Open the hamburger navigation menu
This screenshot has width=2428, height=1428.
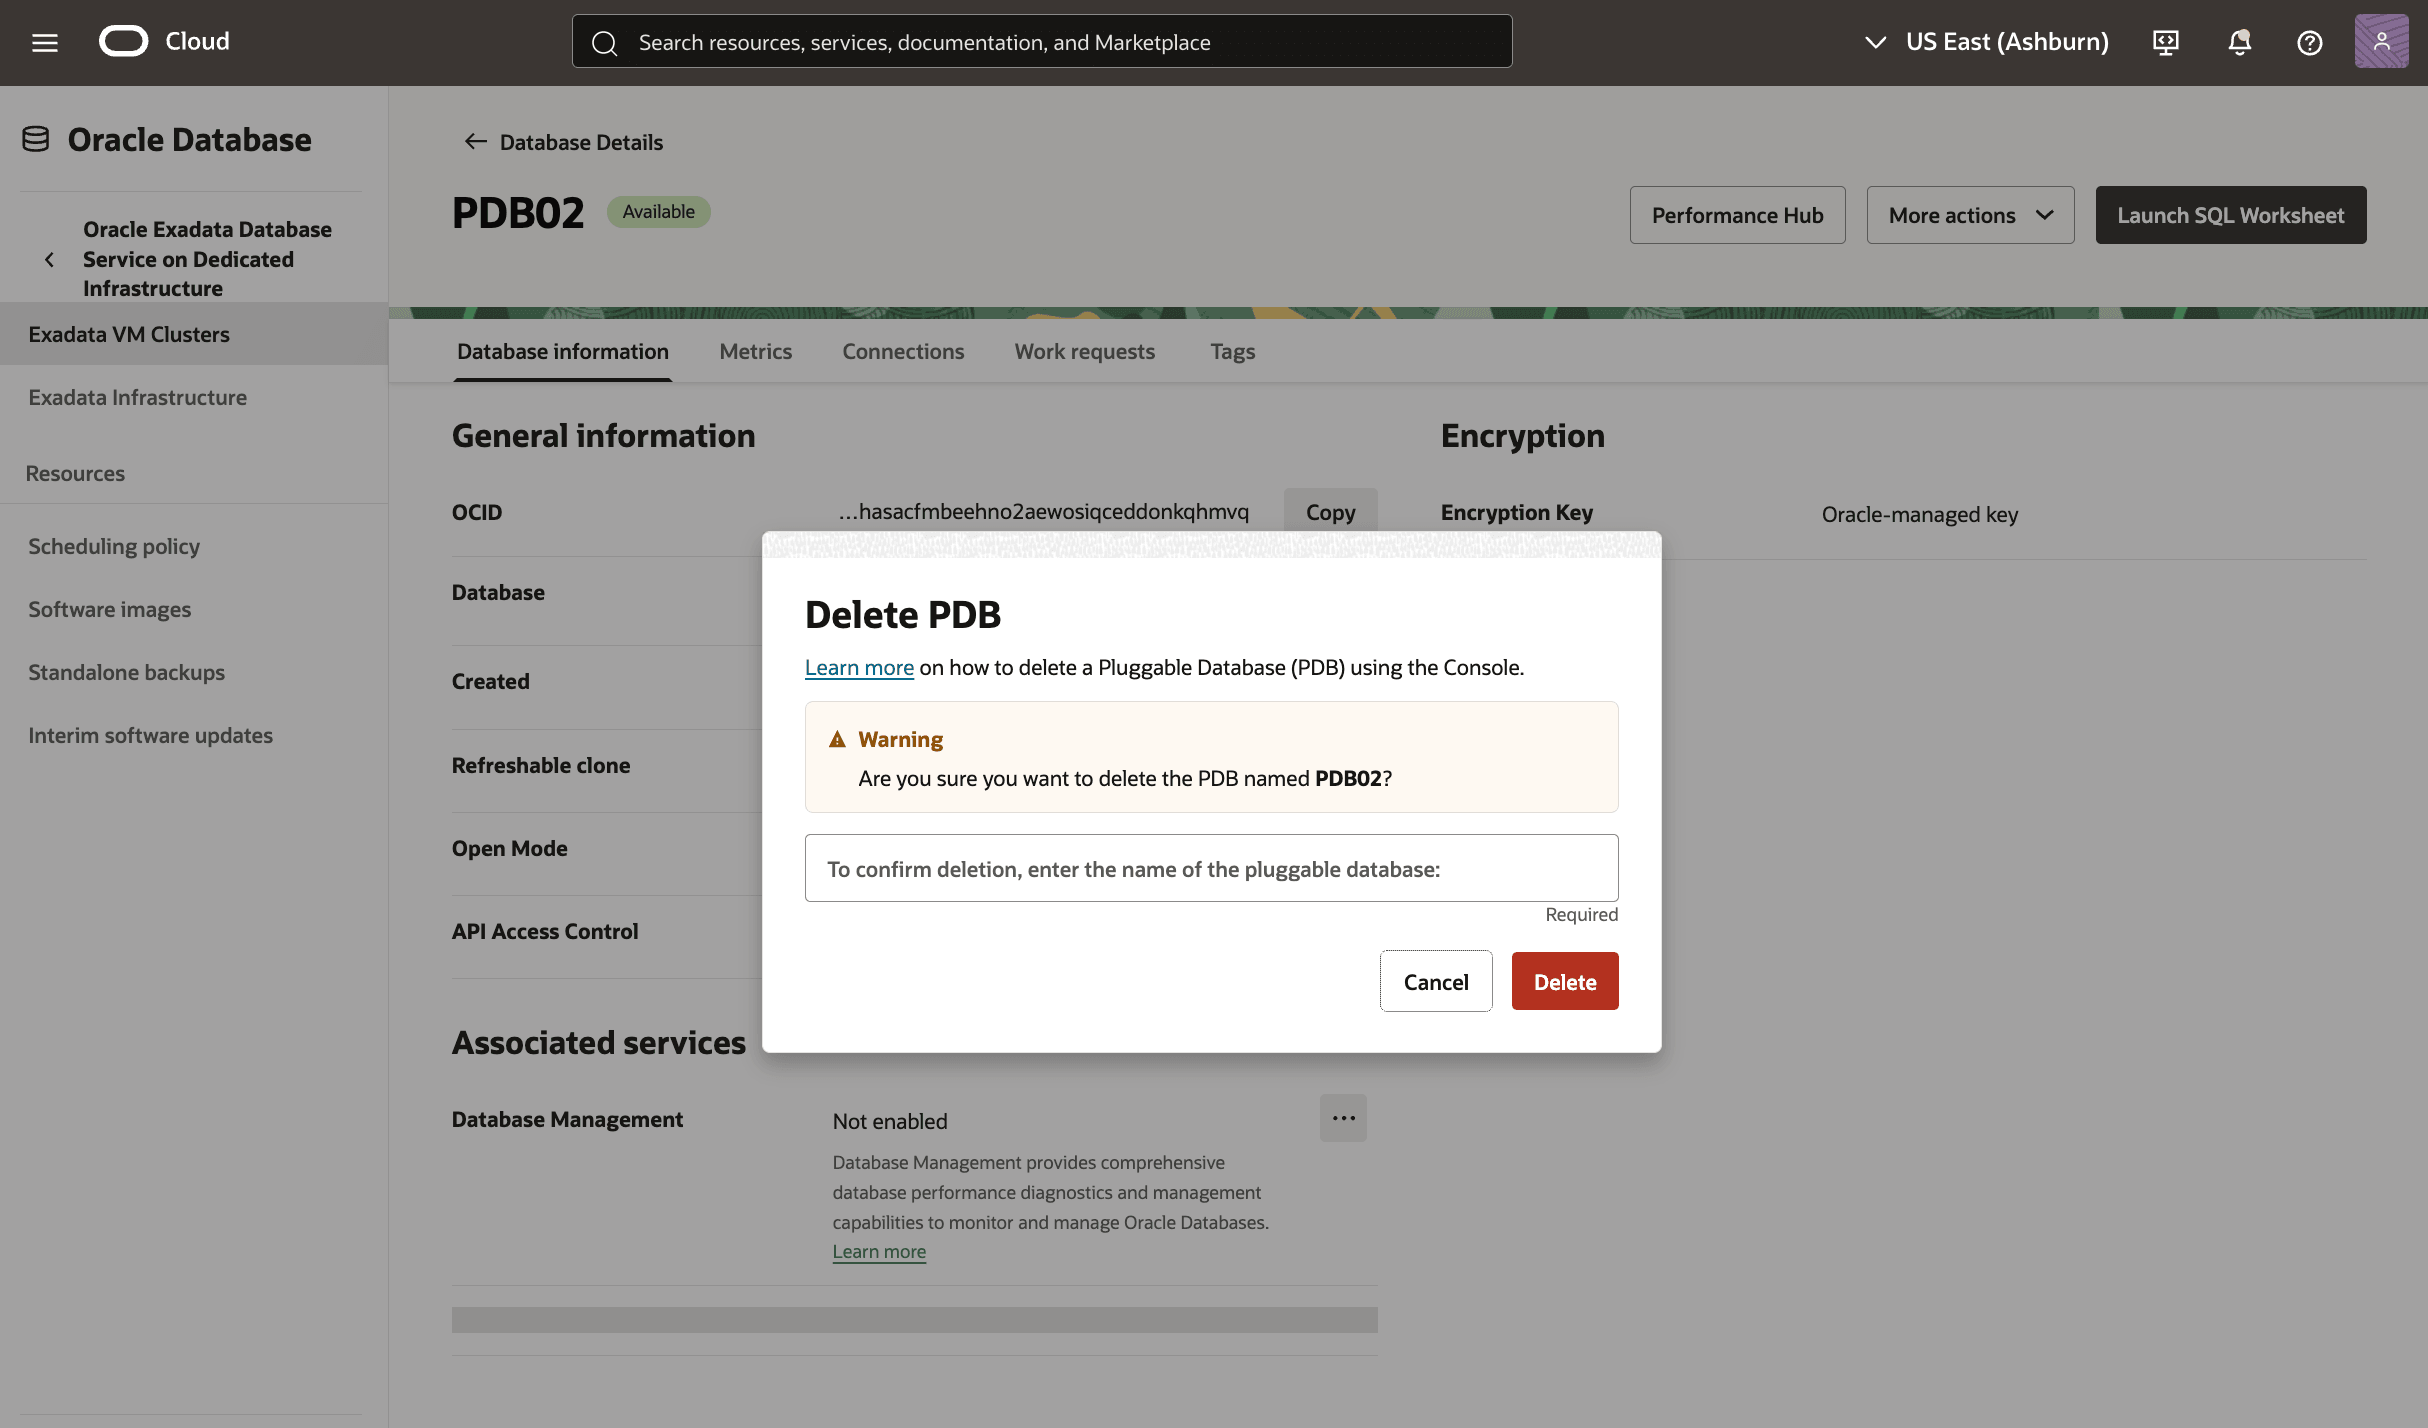(x=44, y=42)
